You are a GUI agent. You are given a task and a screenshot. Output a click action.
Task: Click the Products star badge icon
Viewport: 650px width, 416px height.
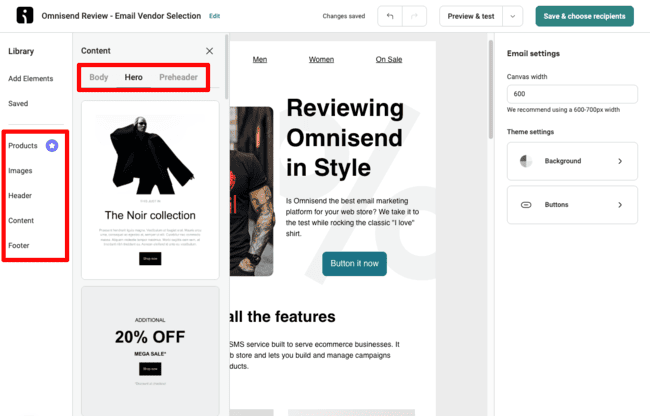(52, 145)
